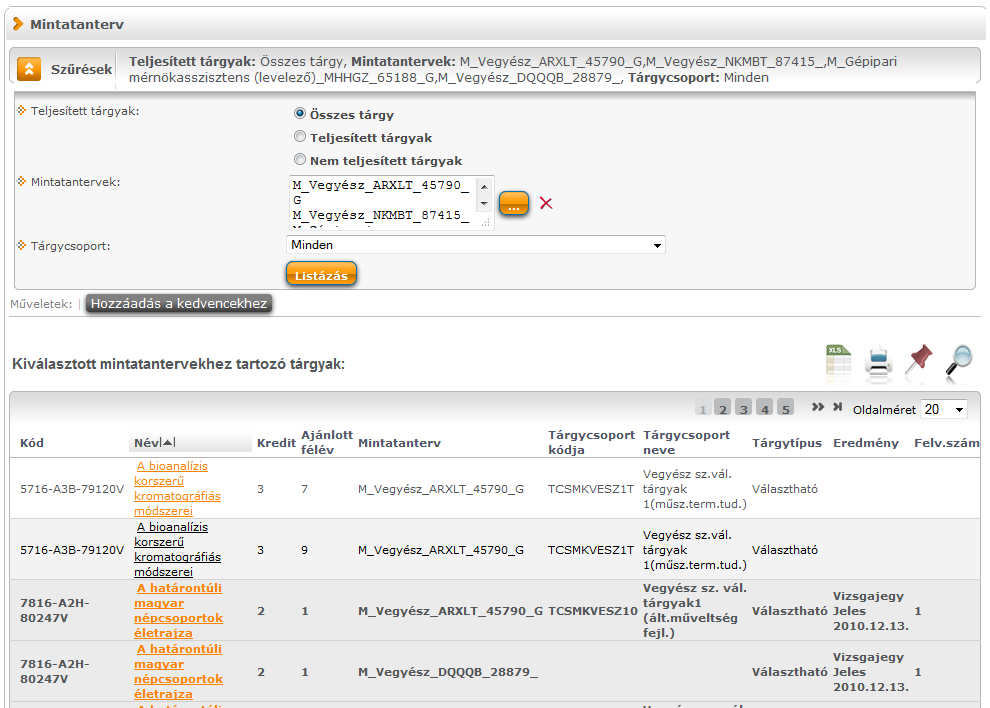Open A bioanalízis subject link, félév 9 row
Screen dimensions: 990x708
pyautogui.click(x=177, y=549)
